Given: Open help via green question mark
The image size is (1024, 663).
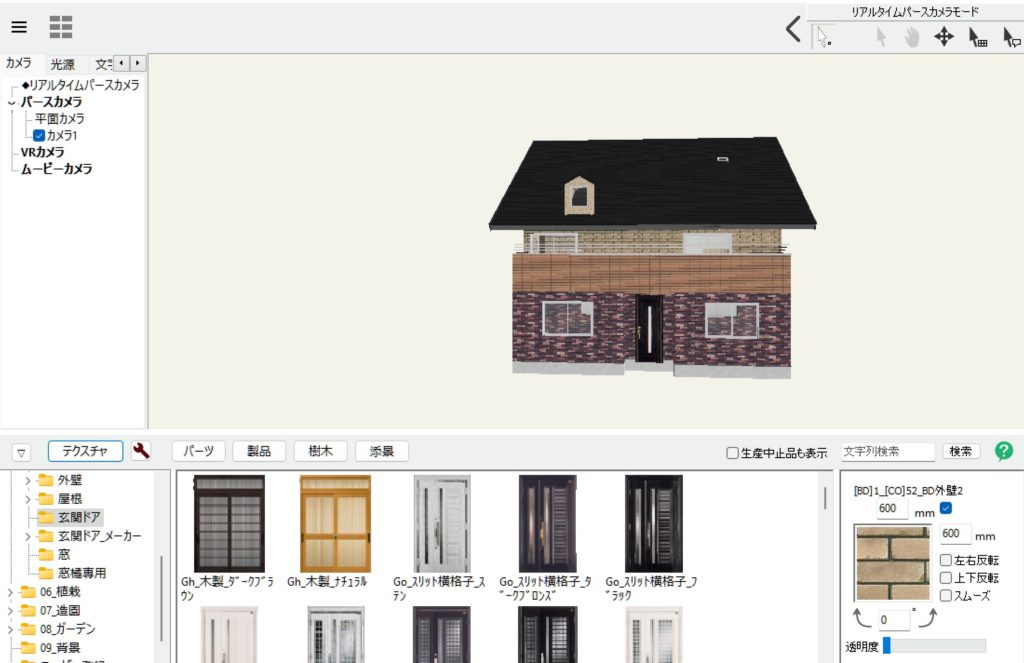Looking at the screenshot, I should pyautogui.click(x=1003, y=451).
